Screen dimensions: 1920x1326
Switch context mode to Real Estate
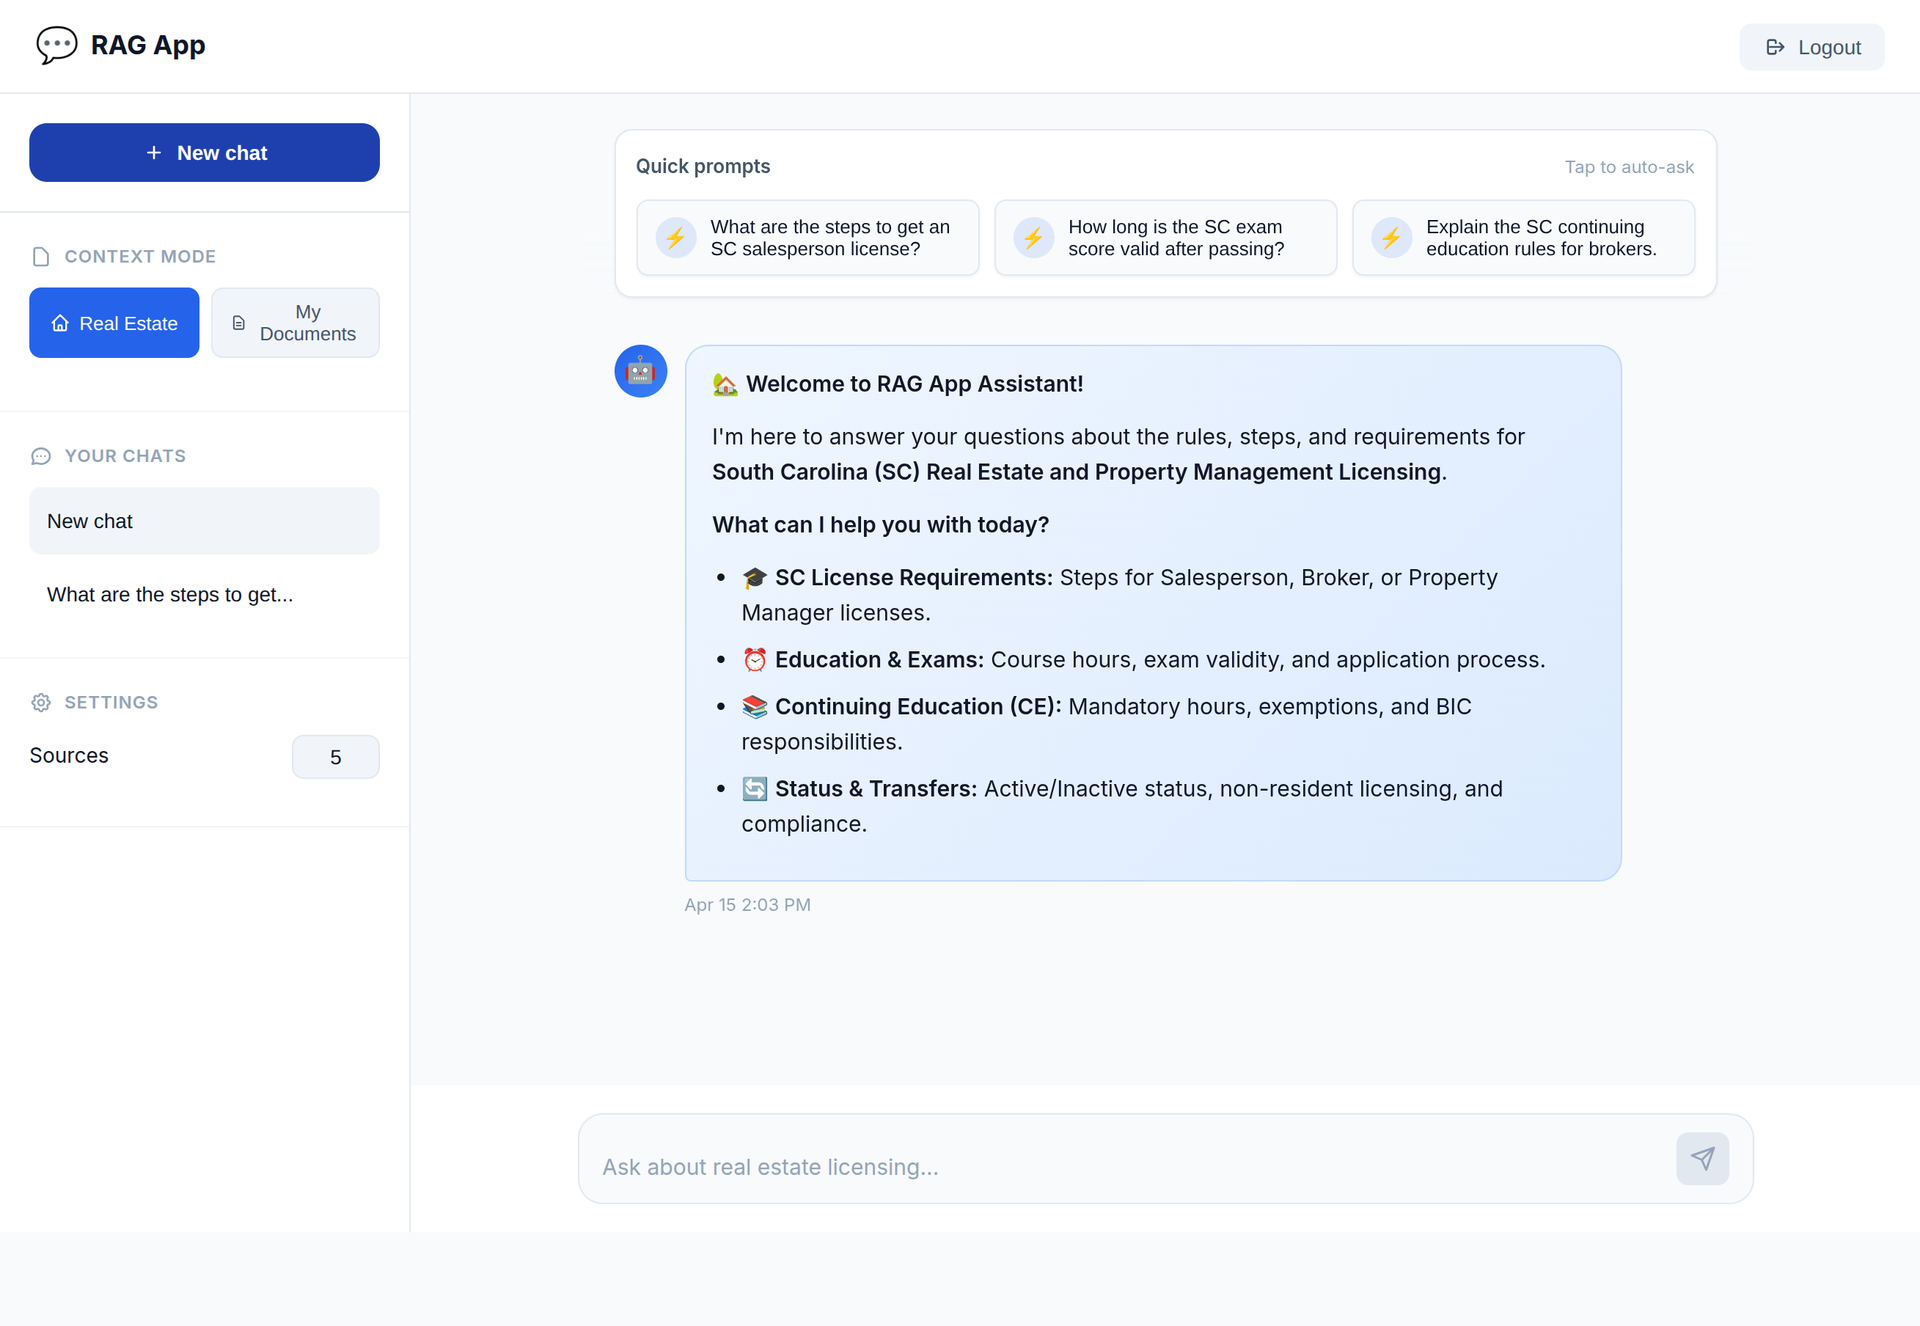[114, 323]
